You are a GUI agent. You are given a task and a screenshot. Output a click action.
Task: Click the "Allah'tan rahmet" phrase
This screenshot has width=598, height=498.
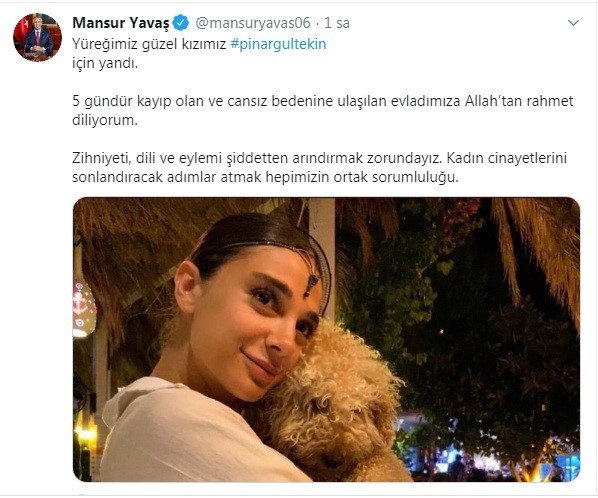coord(519,101)
